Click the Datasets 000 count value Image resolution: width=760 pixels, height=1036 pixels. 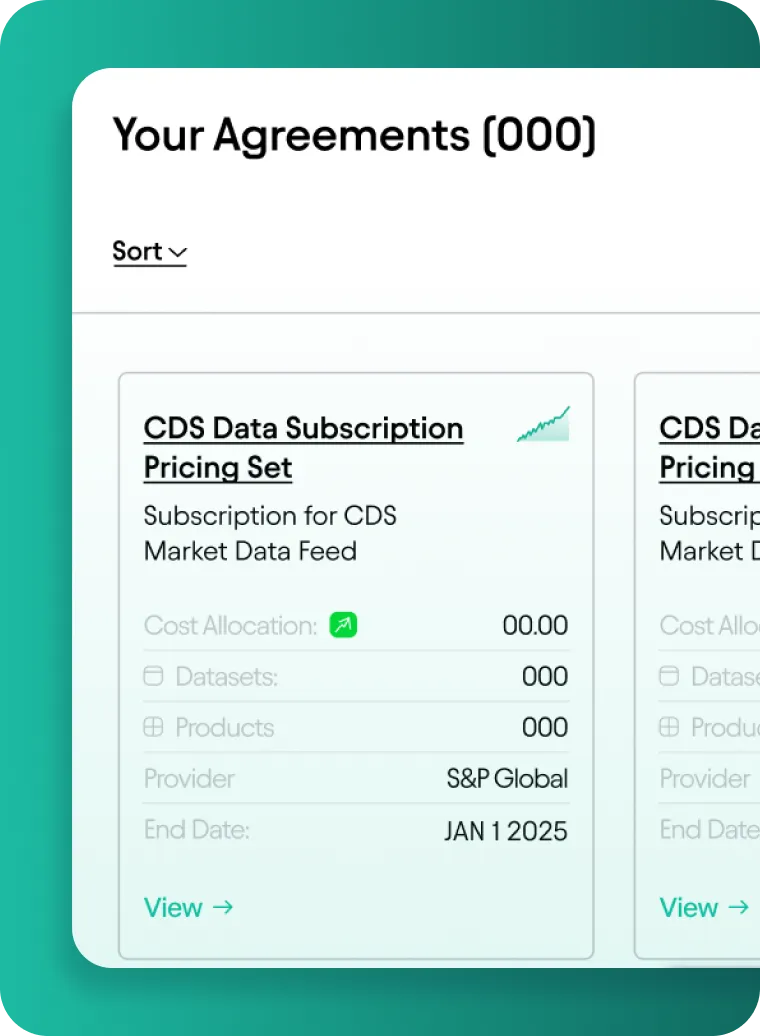coord(545,676)
